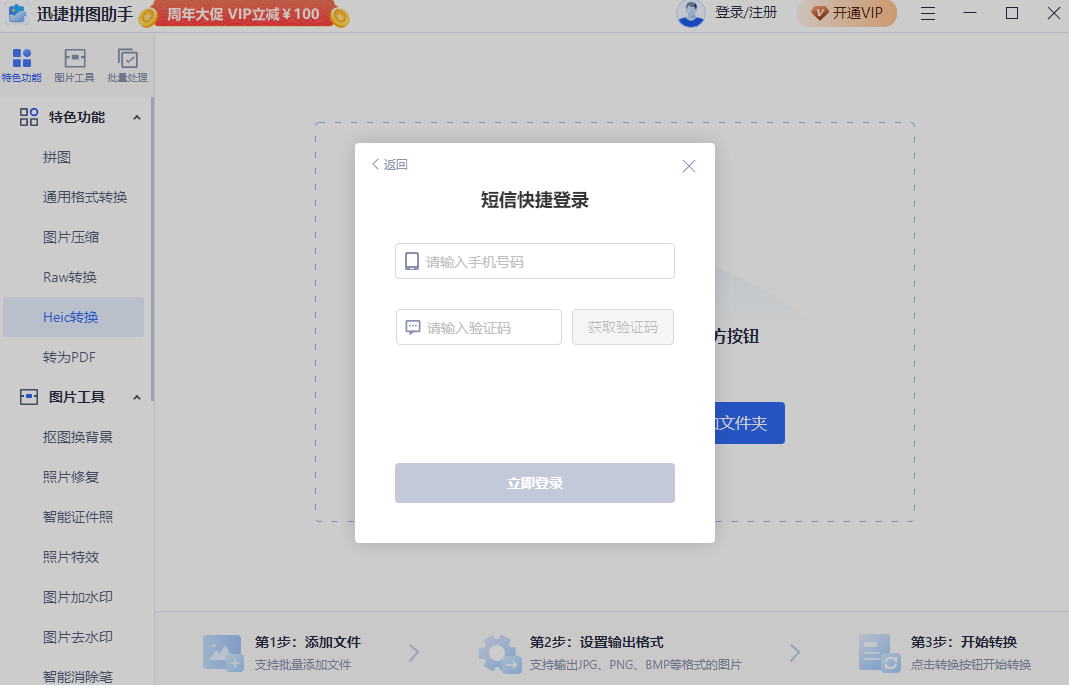Click the phone number input field
This screenshot has height=685, width=1069.
click(534, 261)
